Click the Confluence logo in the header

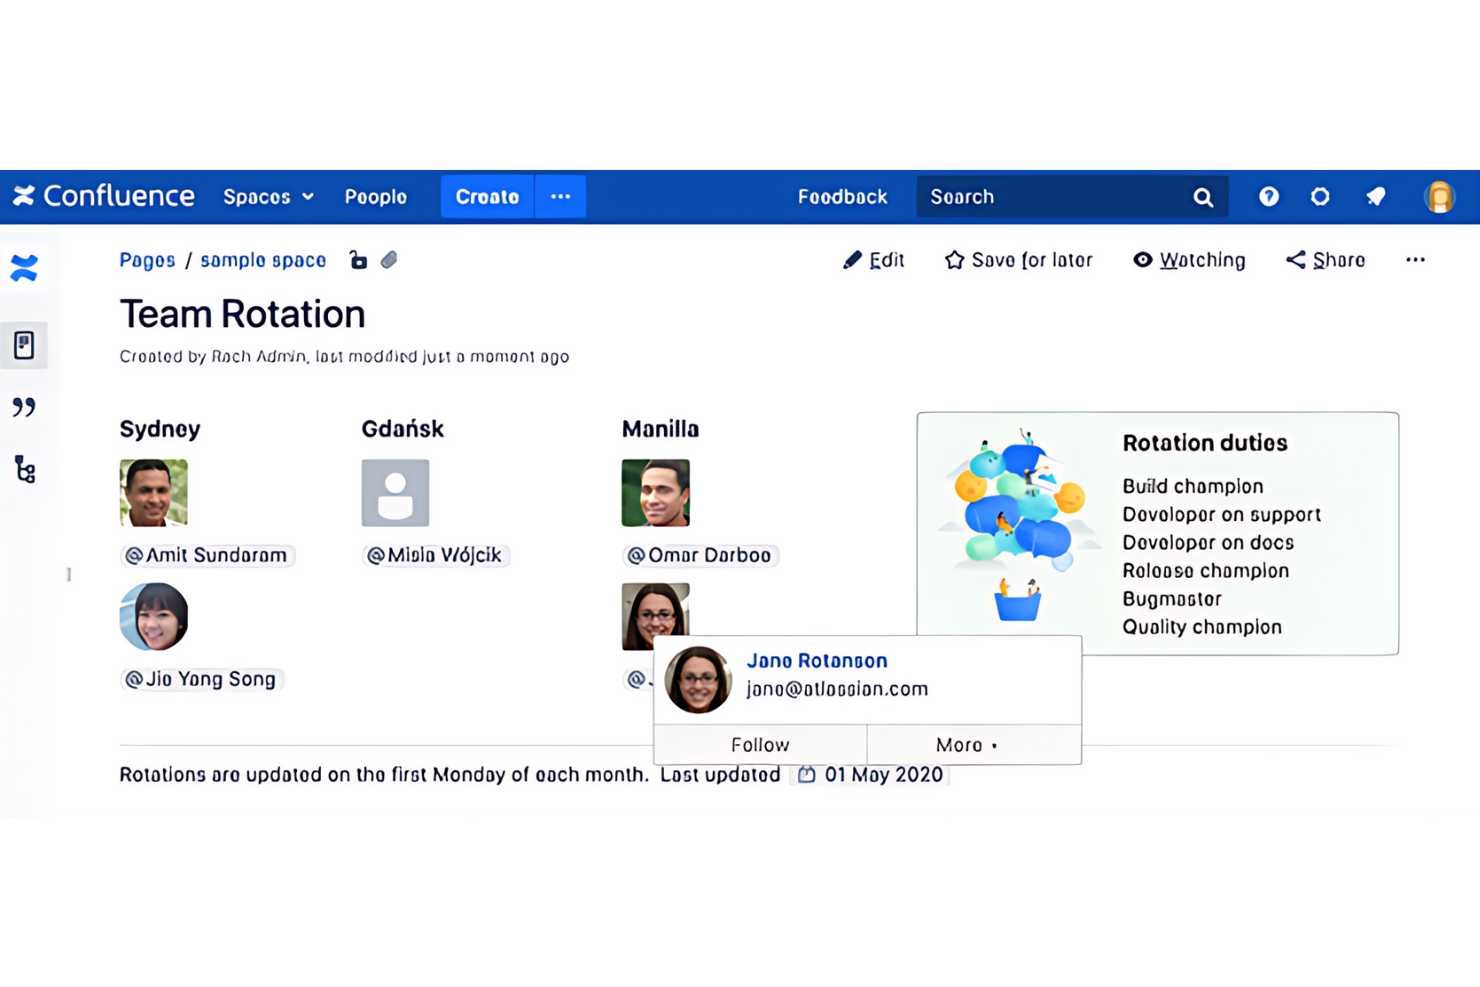pyautogui.click(x=104, y=196)
